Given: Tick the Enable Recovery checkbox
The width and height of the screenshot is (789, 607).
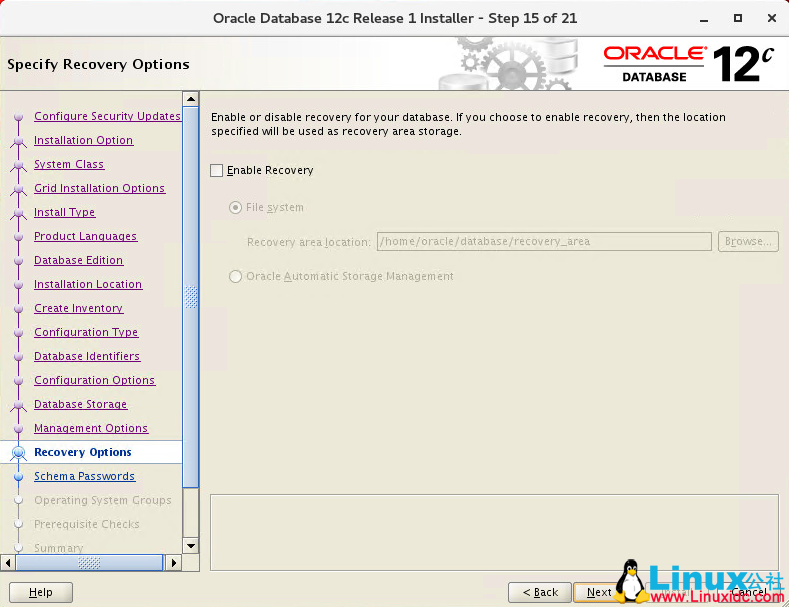Looking at the screenshot, I should click(216, 171).
